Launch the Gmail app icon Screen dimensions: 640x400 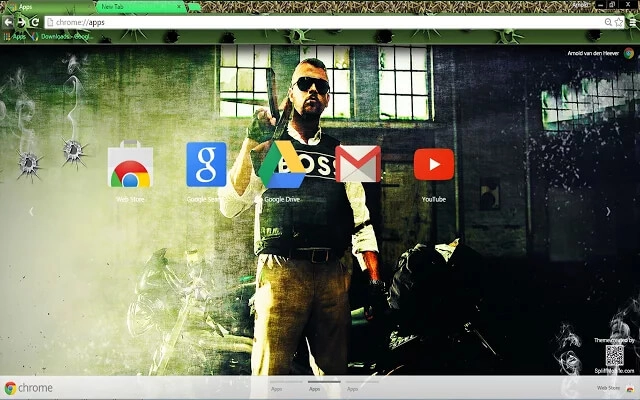[358, 164]
